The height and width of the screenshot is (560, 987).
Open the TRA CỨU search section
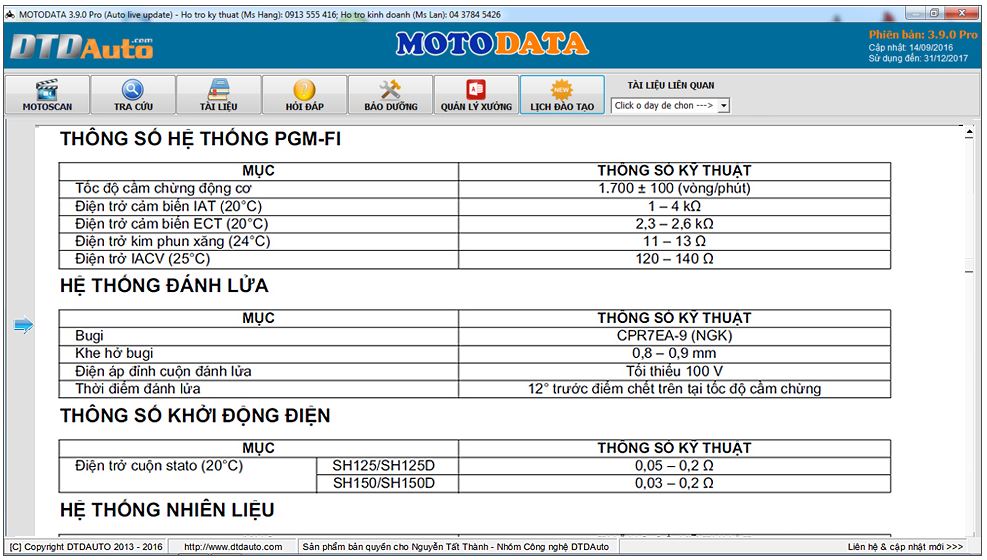pyautogui.click(x=133, y=94)
